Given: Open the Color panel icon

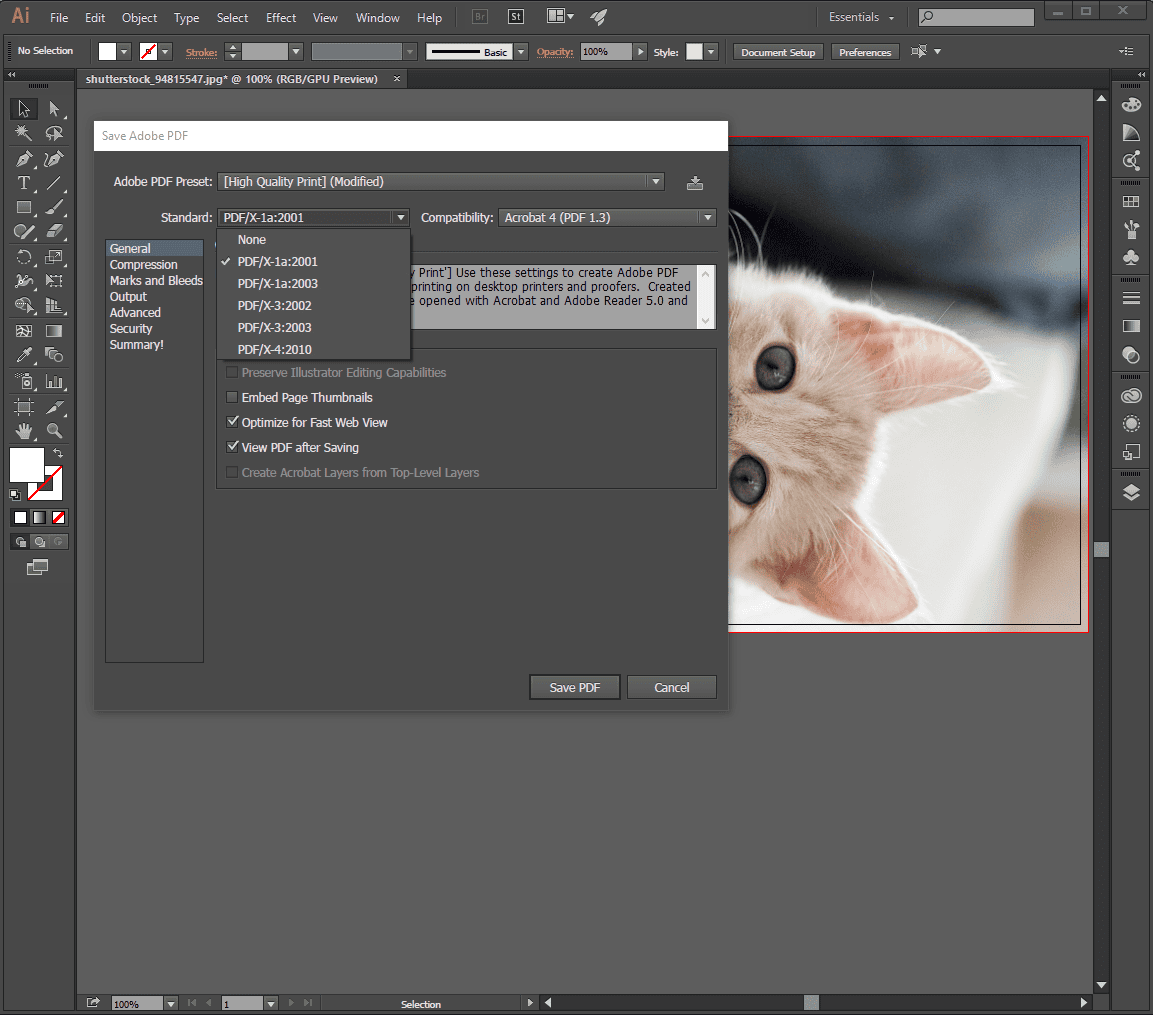Looking at the screenshot, I should point(1131,105).
